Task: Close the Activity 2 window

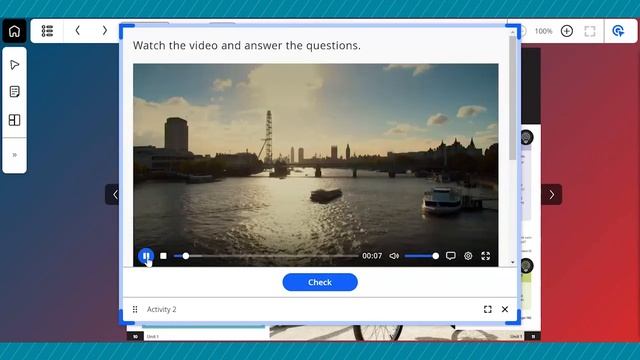Action: [x=505, y=309]
